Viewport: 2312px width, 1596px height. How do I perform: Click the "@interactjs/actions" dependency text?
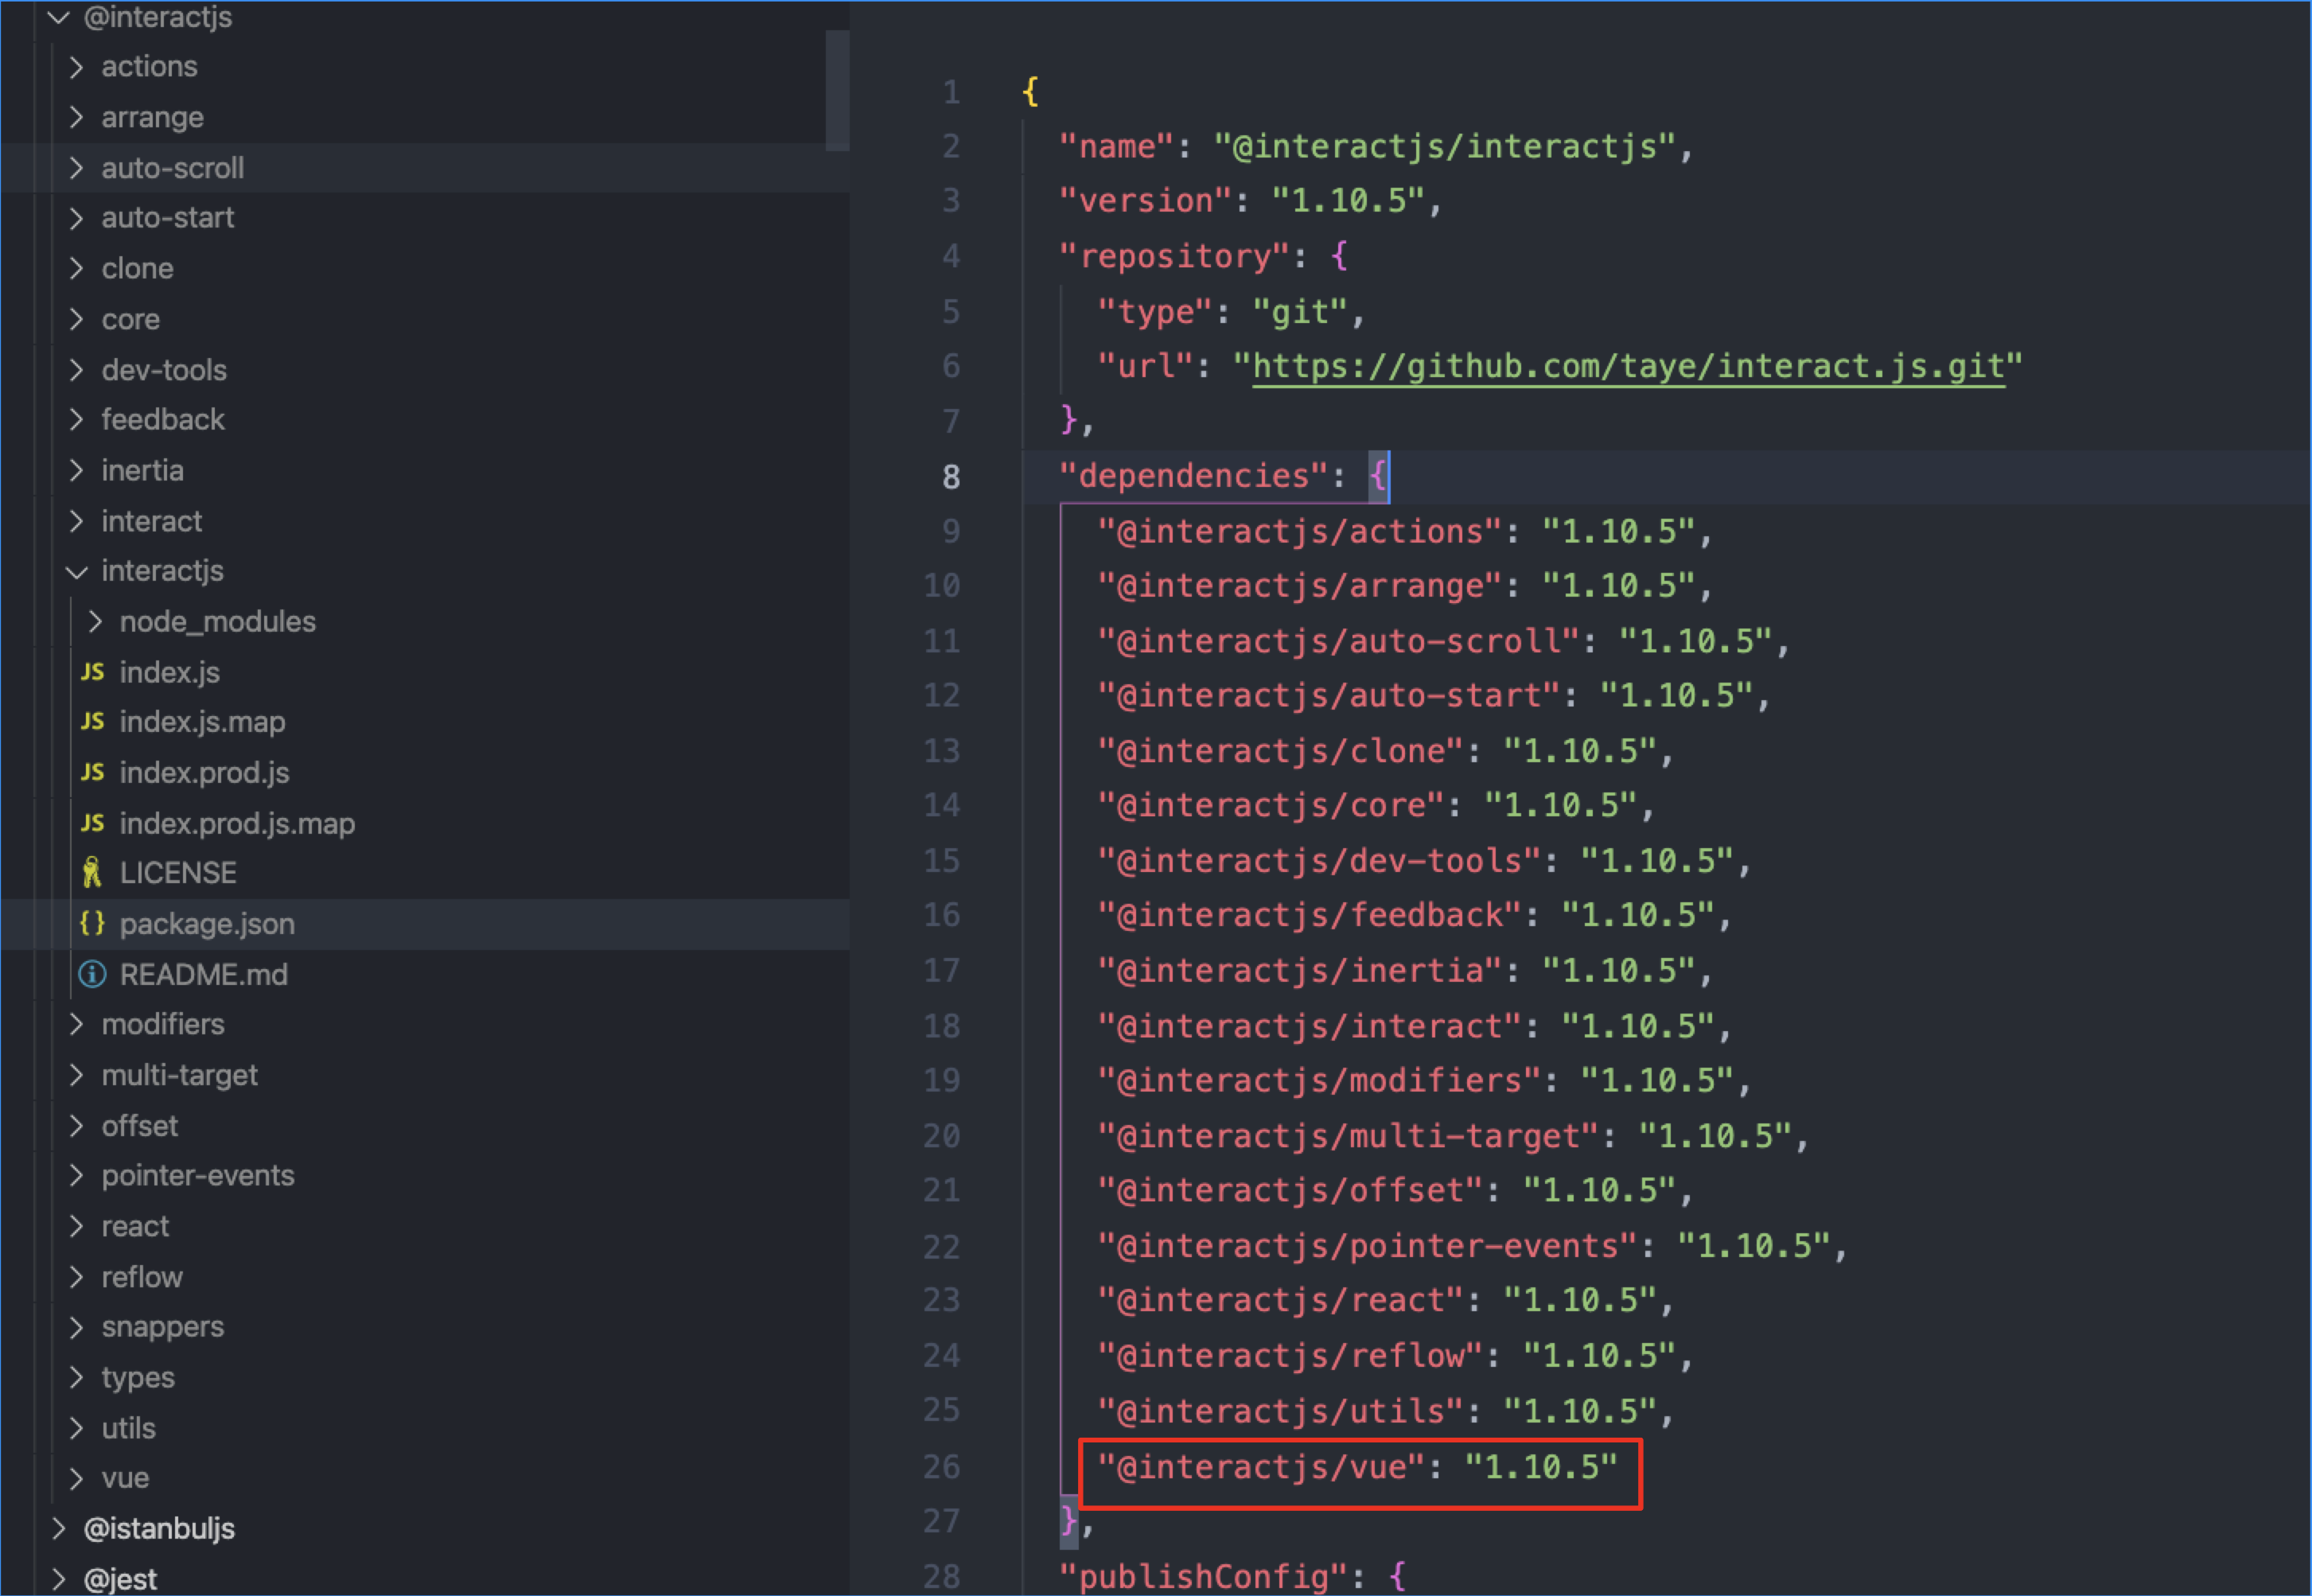[1300, 532]
